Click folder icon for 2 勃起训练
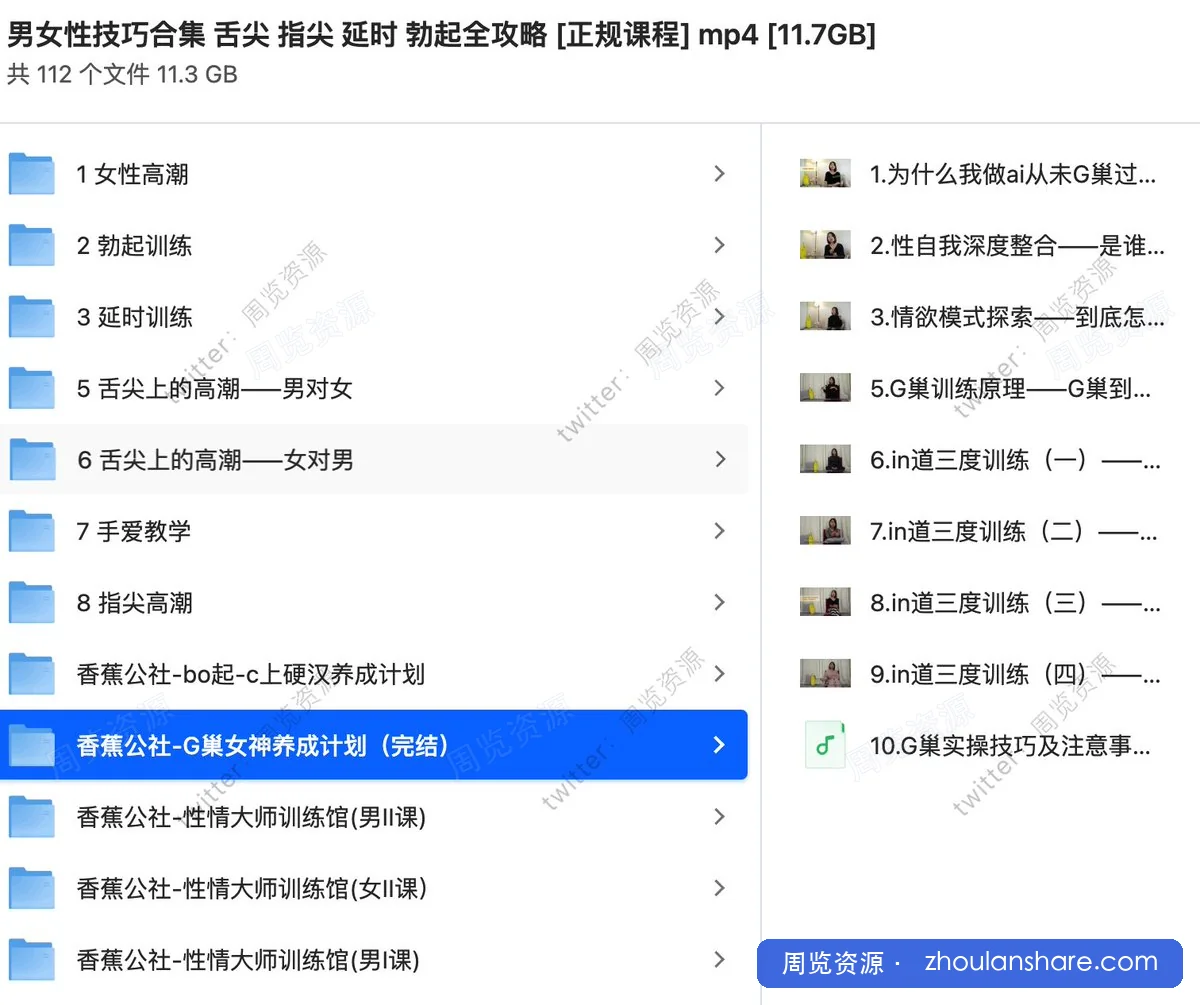Viewport: 1200px width, 1005px height. [31, 246]
